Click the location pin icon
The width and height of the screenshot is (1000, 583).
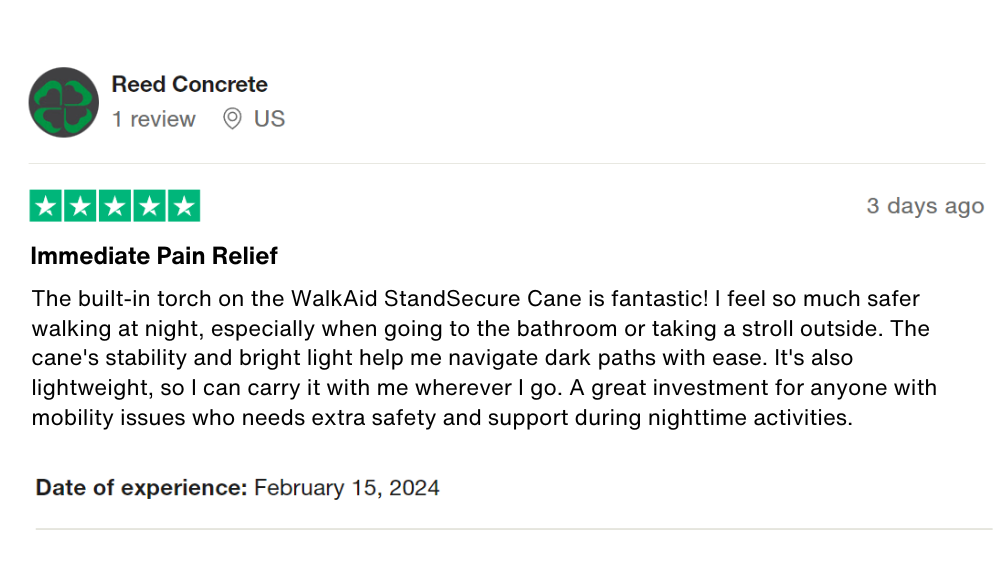pos(232,119)
